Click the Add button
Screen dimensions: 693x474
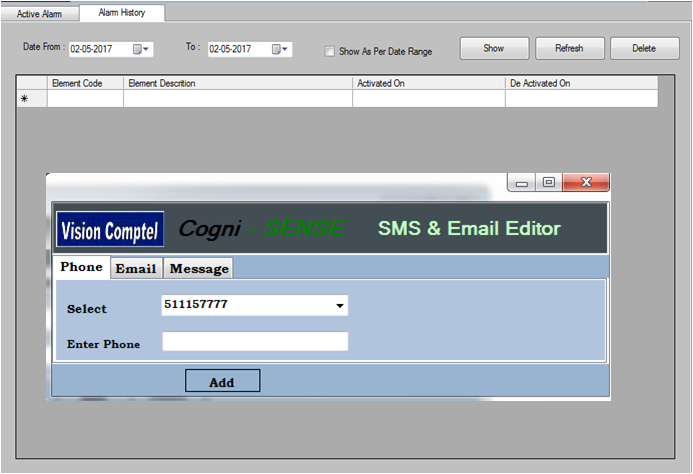pos(222,382)
